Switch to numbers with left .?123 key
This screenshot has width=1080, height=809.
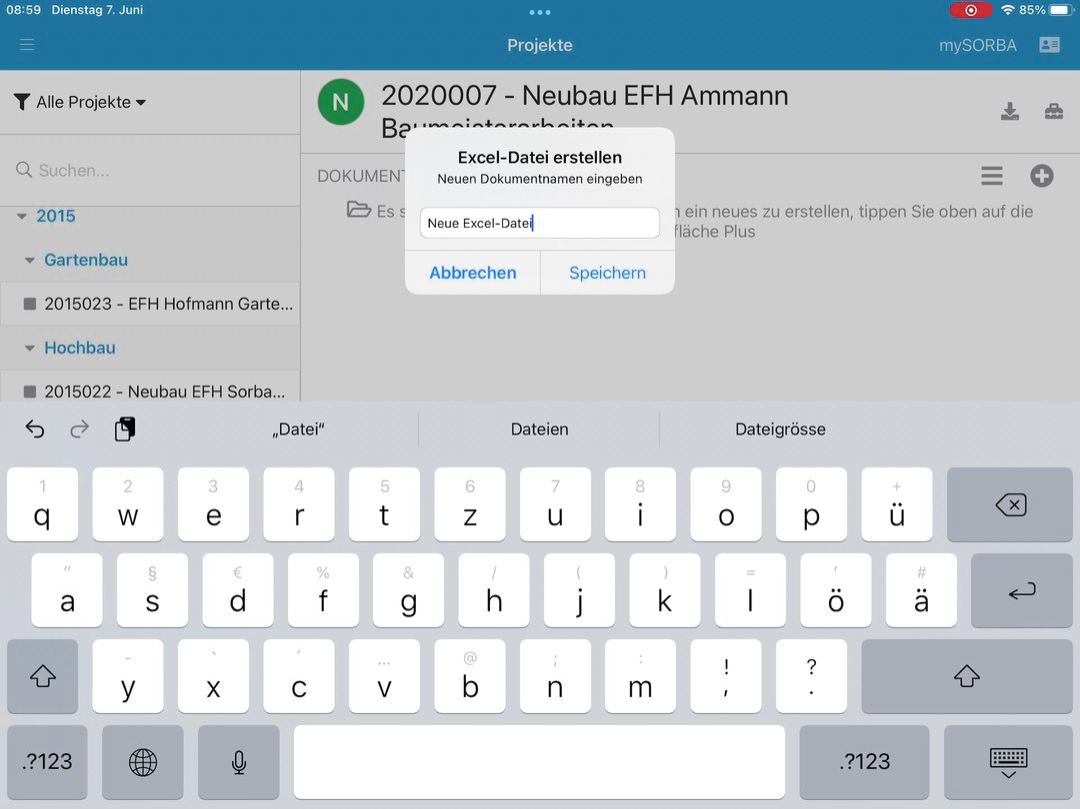[47, 762]
